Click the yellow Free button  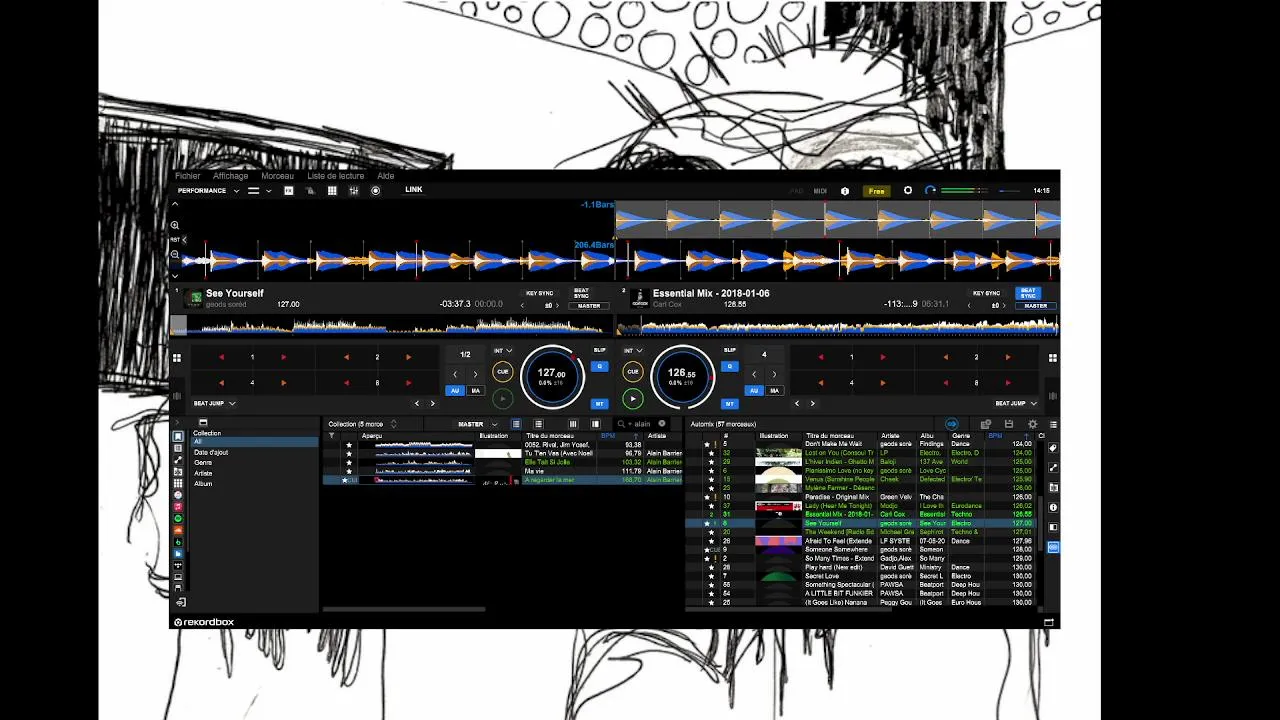coord(876,191)
